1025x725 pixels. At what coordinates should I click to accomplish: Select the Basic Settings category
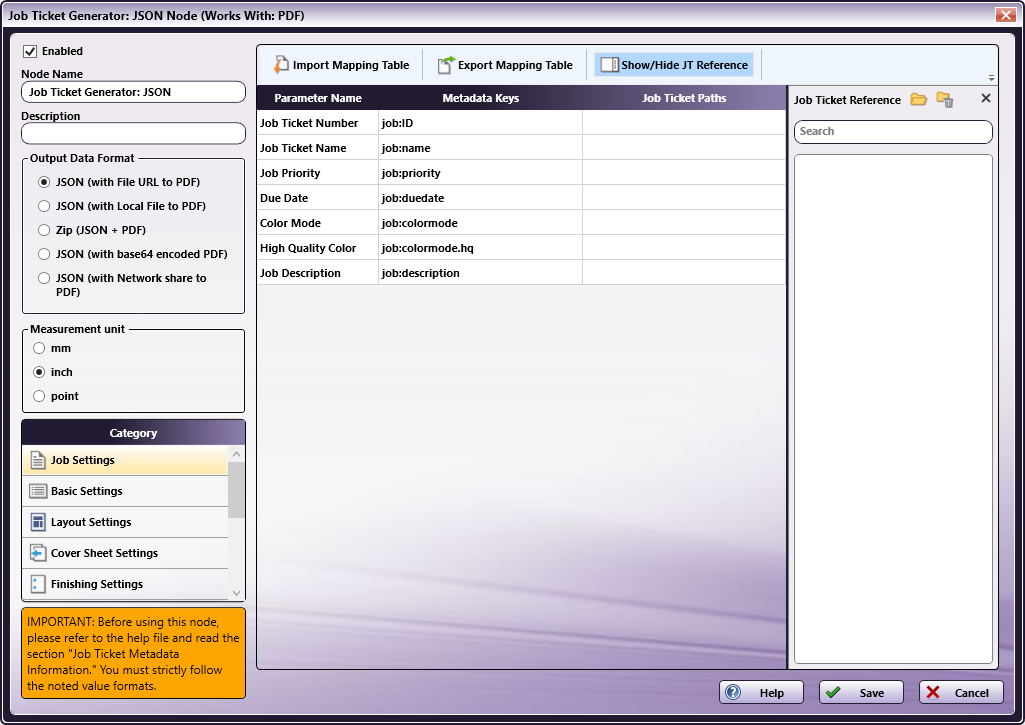tap(125, 491)
